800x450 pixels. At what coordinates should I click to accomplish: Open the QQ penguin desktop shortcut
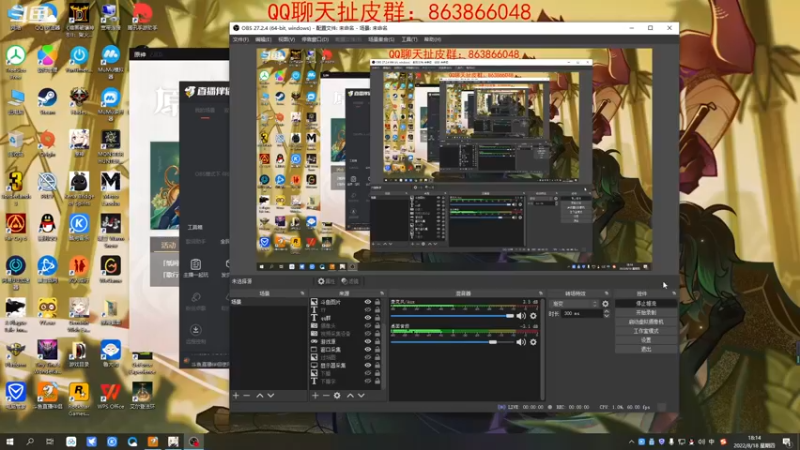click(47, 228)
